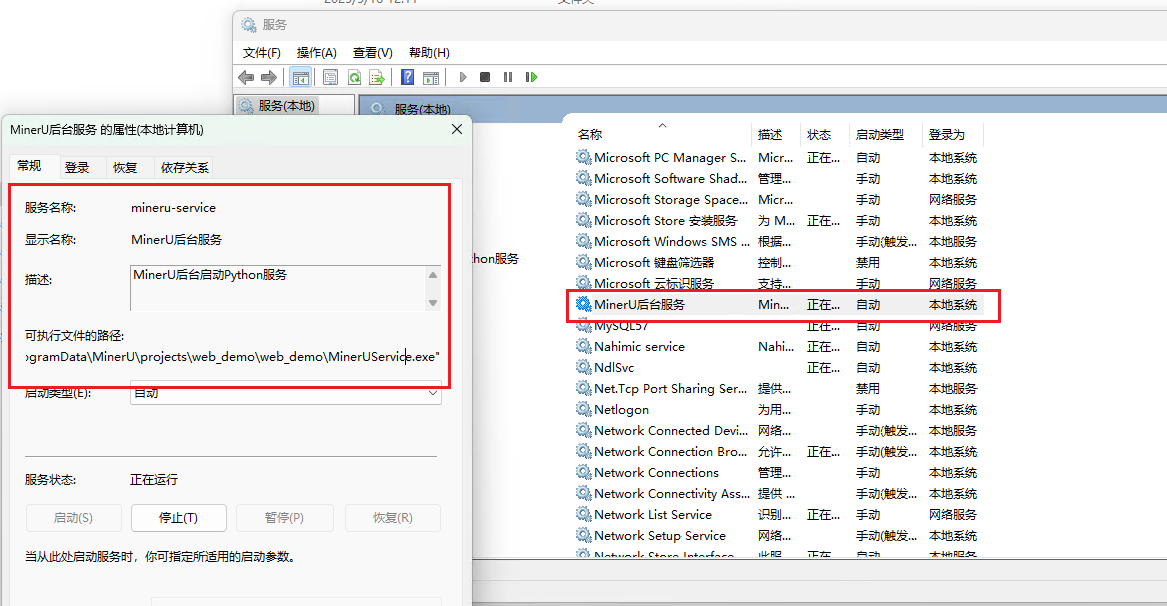Click the gear icon beside Microsoft 键盘筛选器
Viewport: 1167px width, 606px height.
(584, 262)
